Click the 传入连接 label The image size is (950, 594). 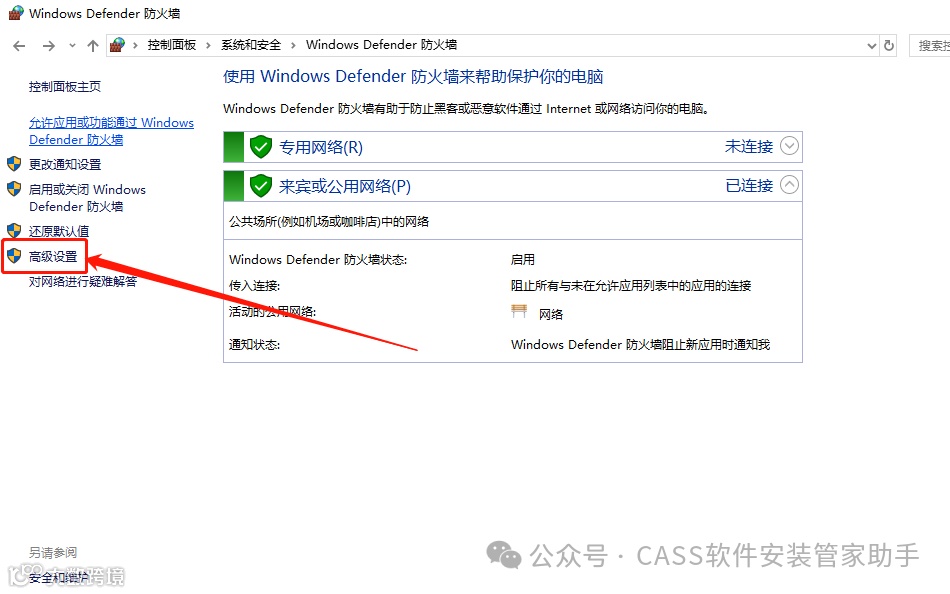(x=254, y=285)
